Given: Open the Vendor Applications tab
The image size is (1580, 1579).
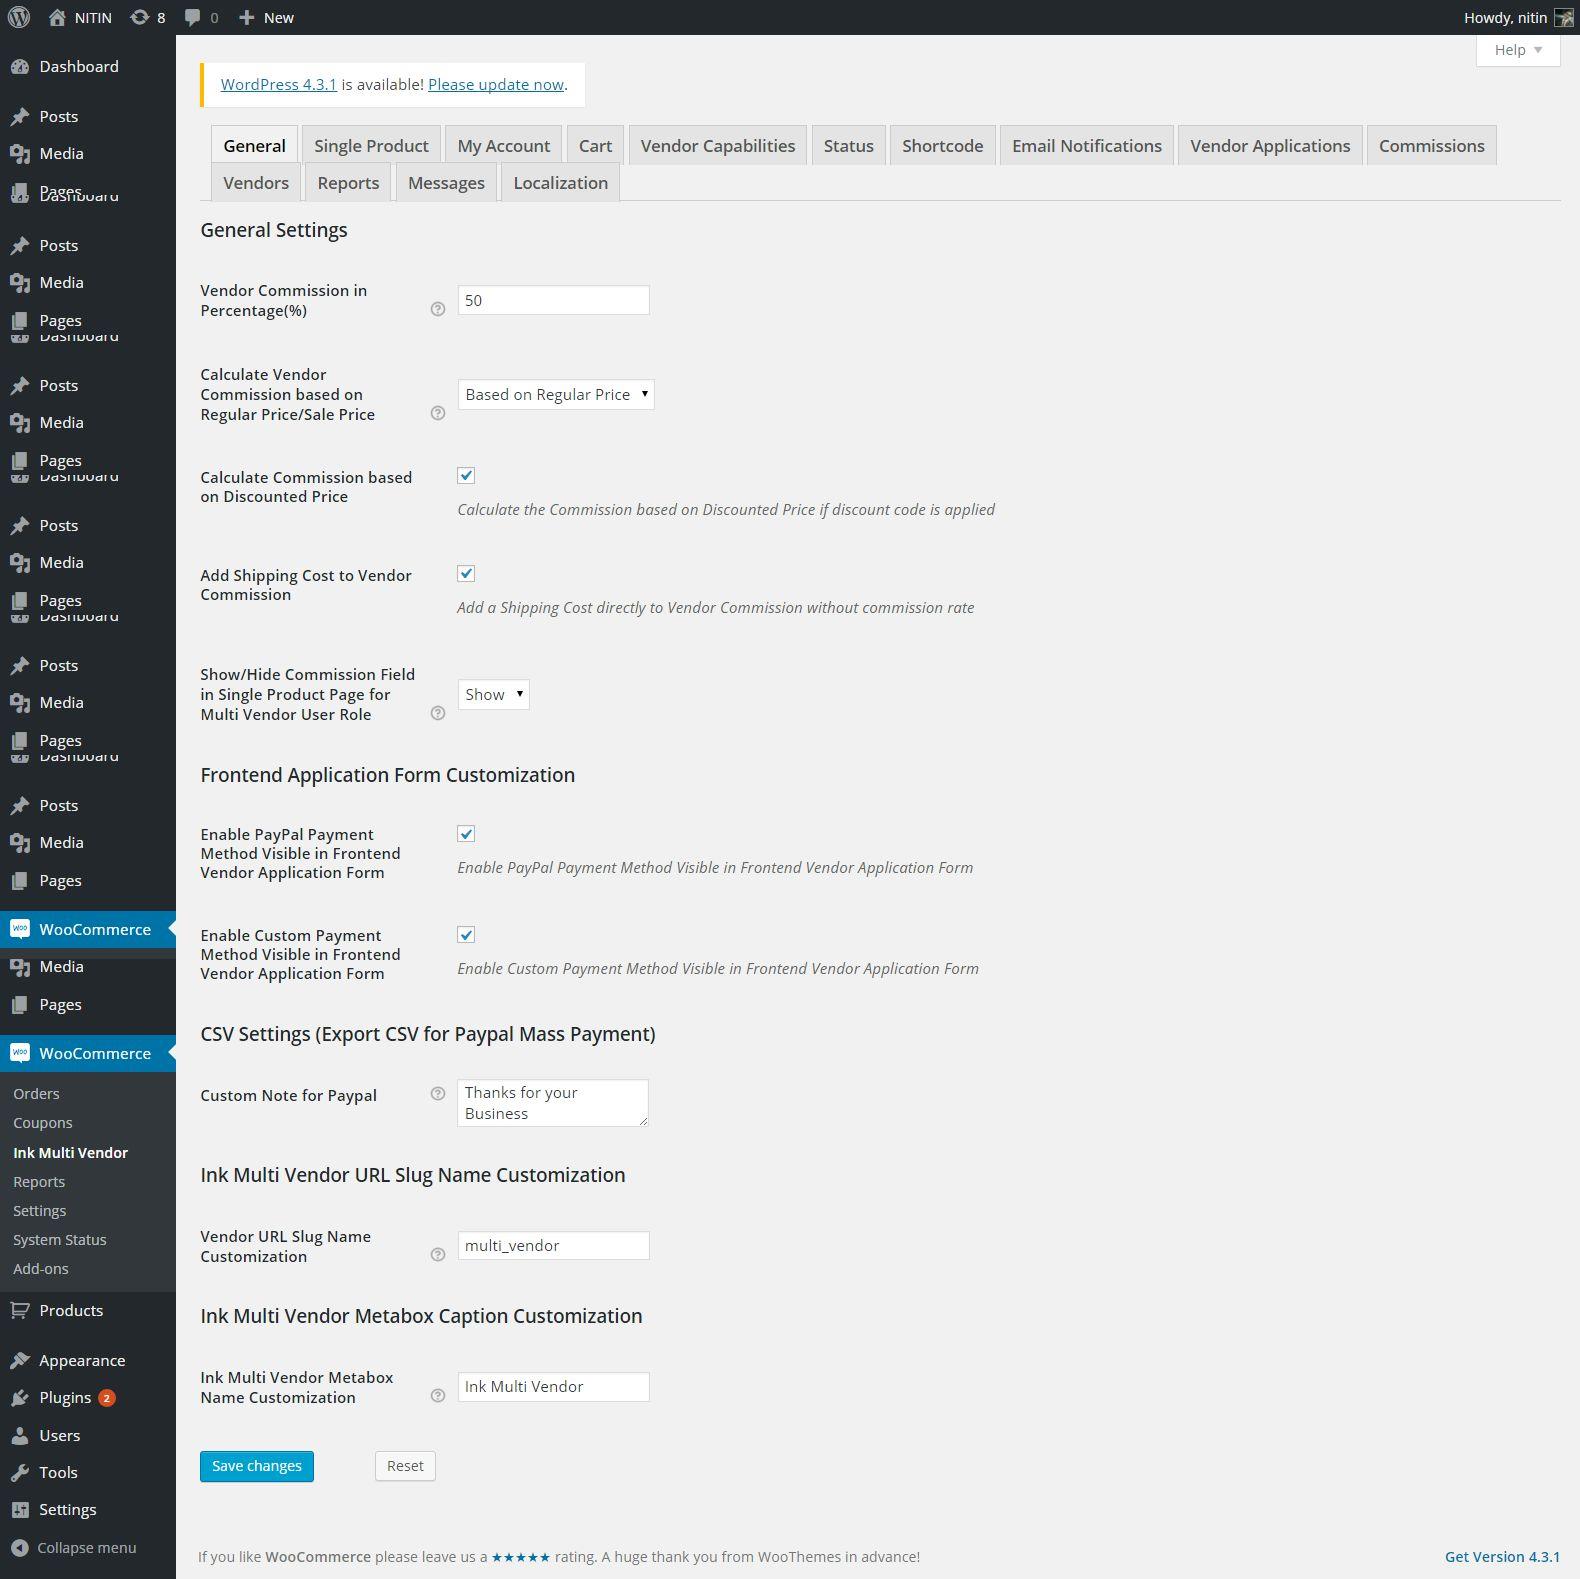Looking at the screenshot, I should coord(1270,146).
